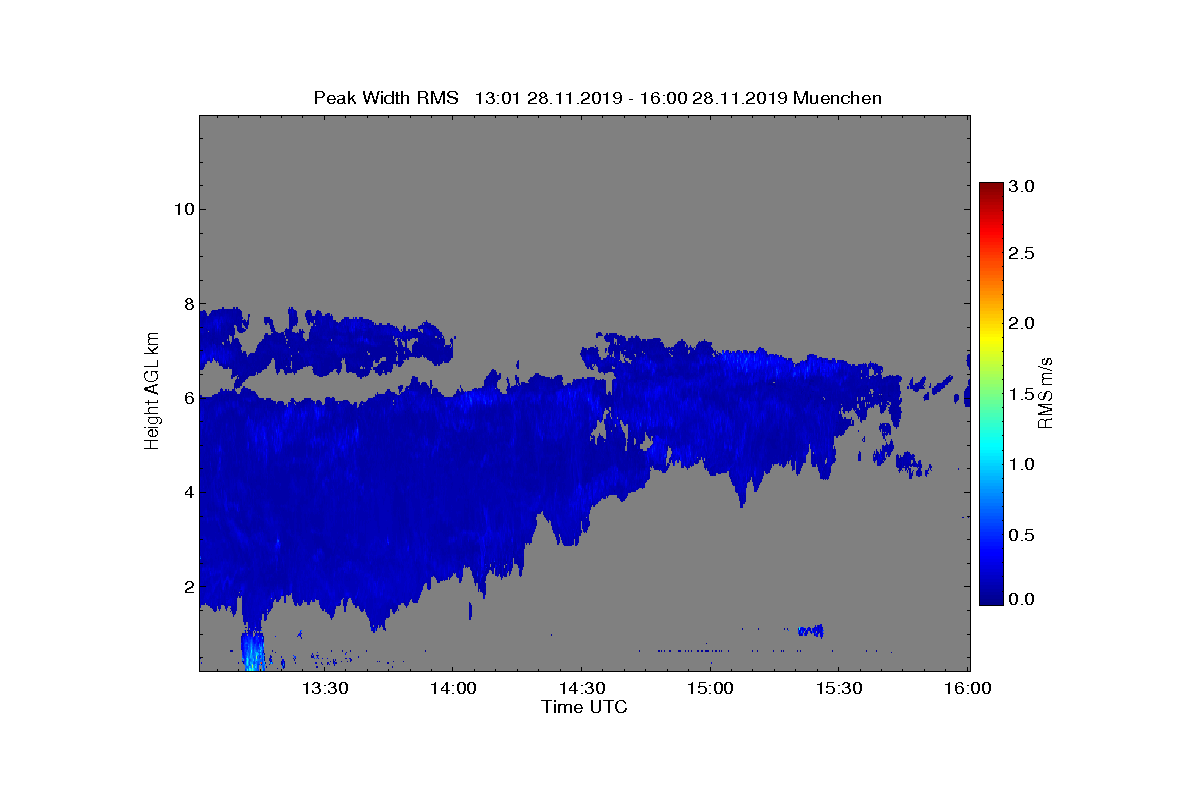Click the x-axis tick label "14:00"
The height and width of the screenshot is (800, 1200).
453,688
